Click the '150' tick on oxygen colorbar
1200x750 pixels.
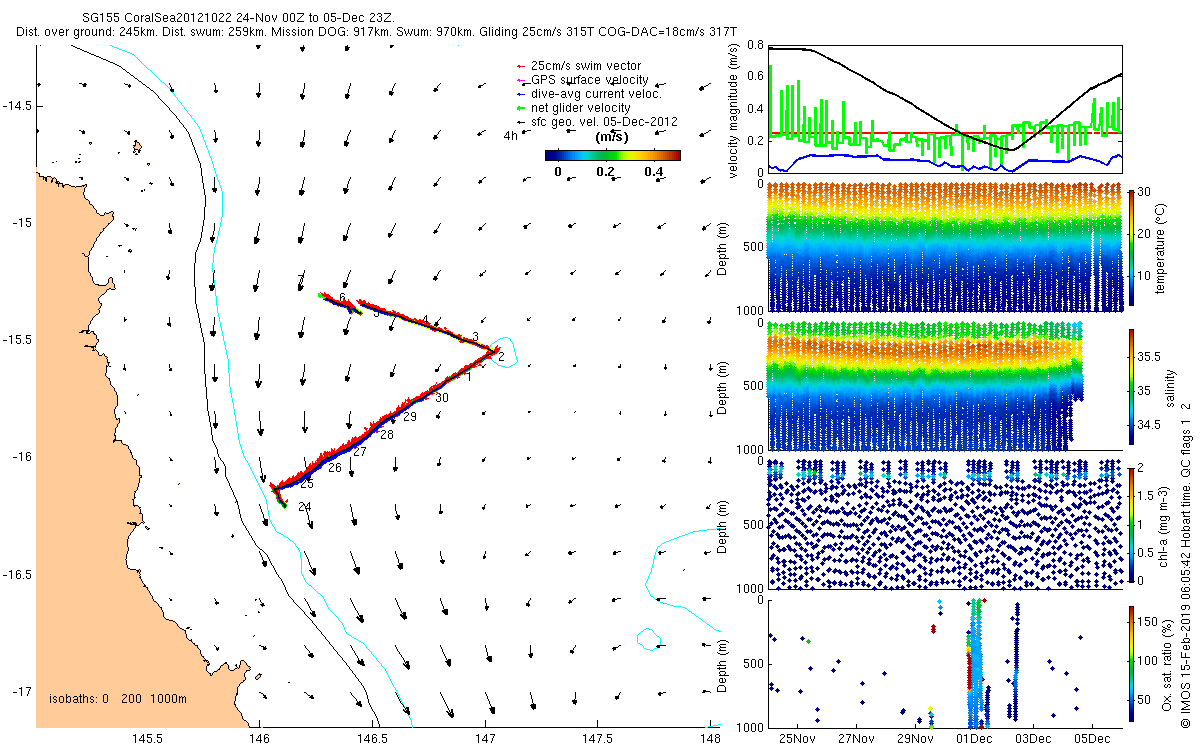pyautogui.click(x=1149, y=621)
